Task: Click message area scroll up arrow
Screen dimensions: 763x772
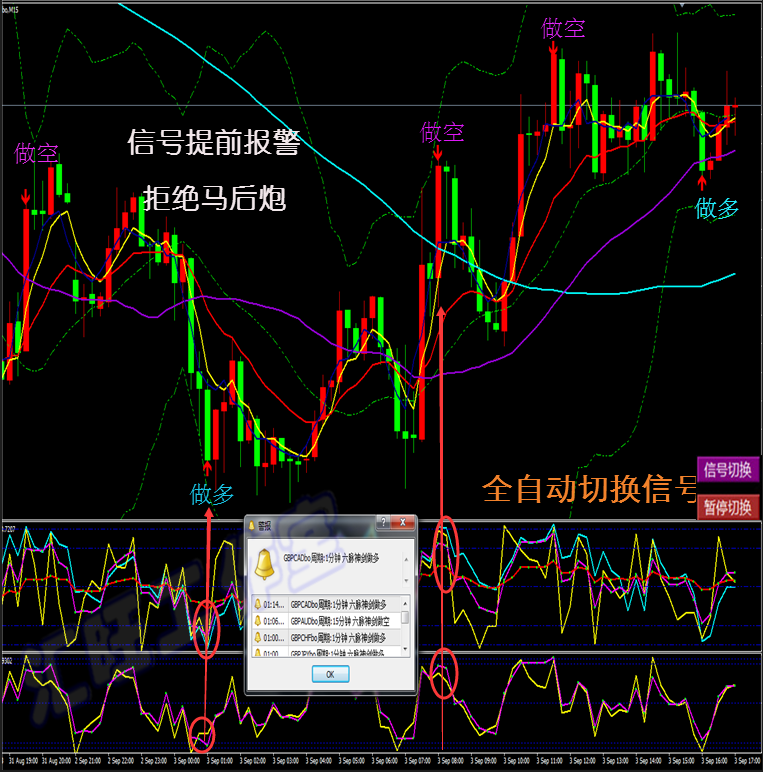Action: (406, 560)
